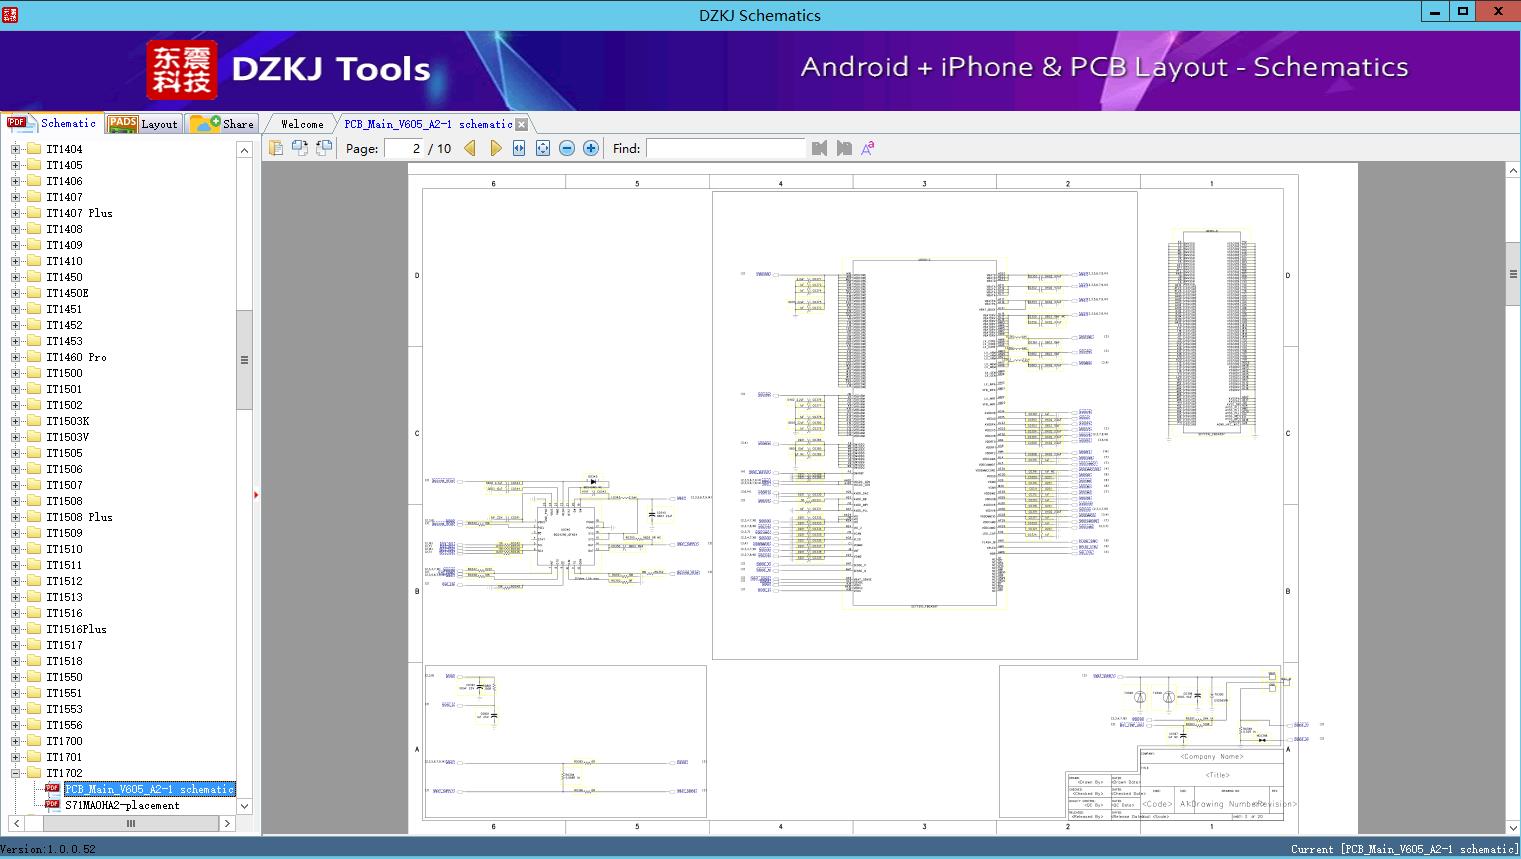The height and width of the screenshot is (859, 1521).
Task: Expand the IT1556 folder
Action: 15,725
